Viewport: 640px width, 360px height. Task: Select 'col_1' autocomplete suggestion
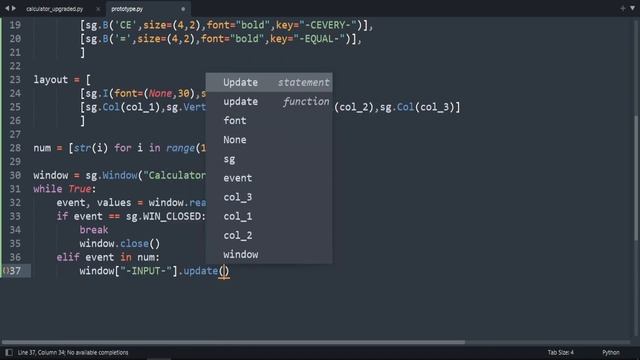(269, 216)
